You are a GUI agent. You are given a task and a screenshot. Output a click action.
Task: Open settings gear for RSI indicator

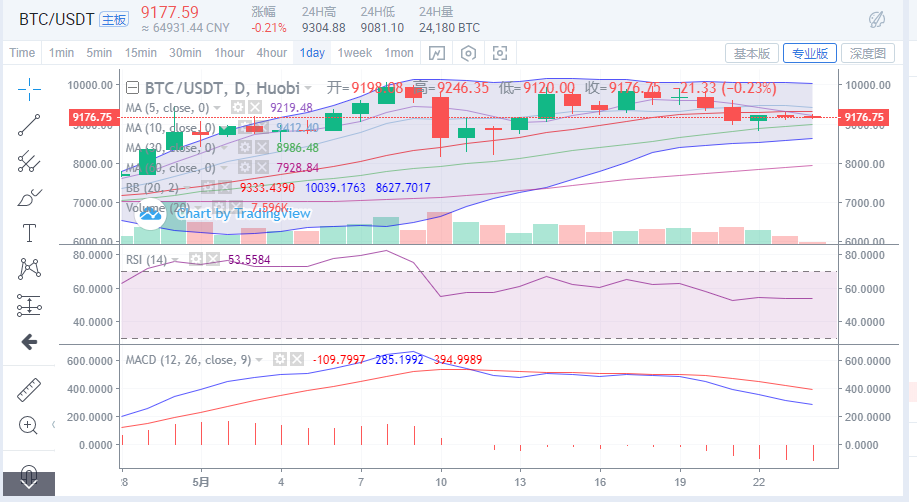[196, 259]
